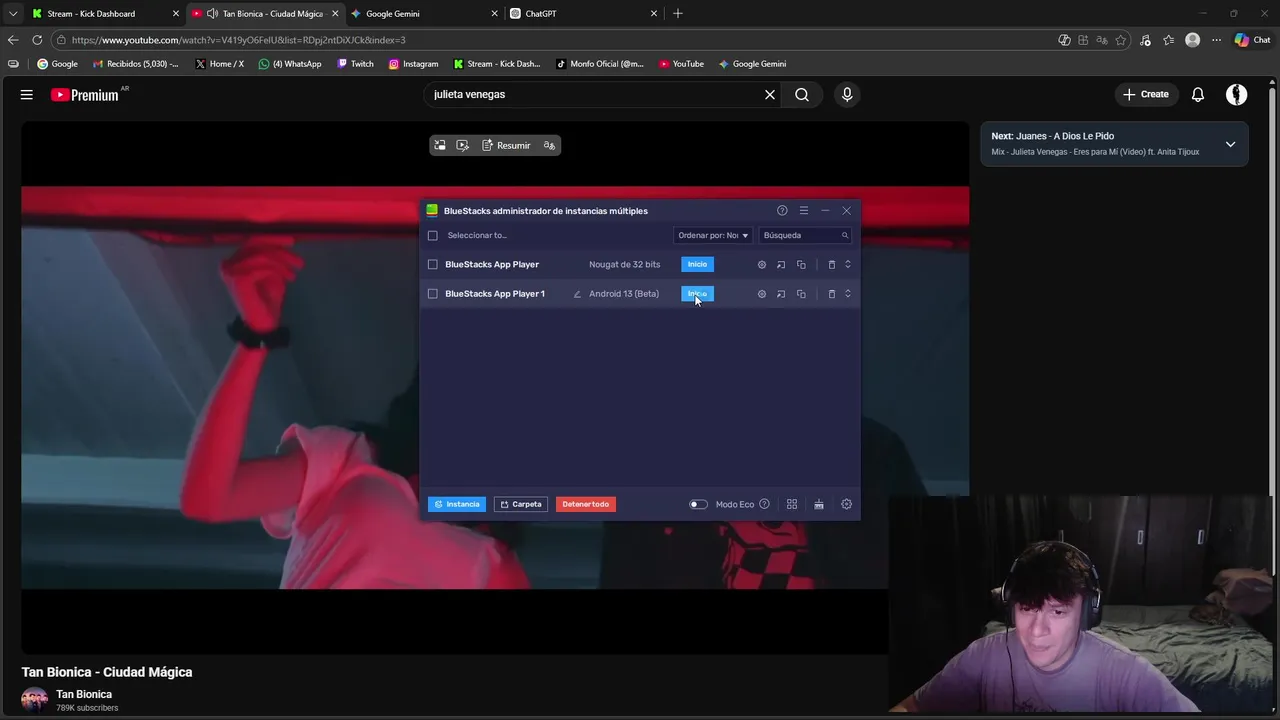Screen dimensions: 1280x720
Task: Click the Instancia button to create instance
Action: [457, 504]
